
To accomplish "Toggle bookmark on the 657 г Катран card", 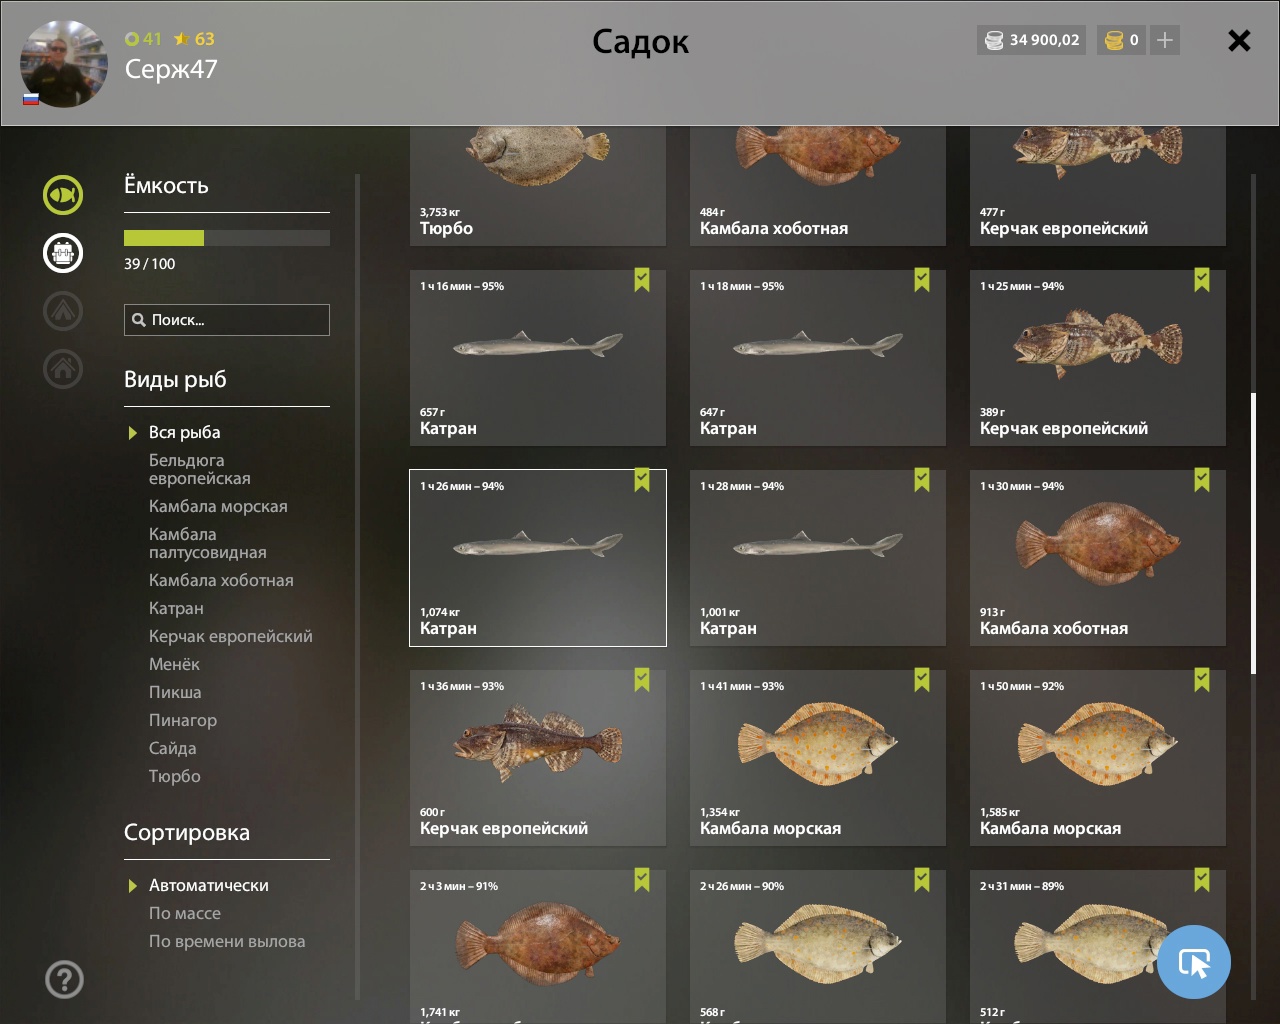I will click(x=642, y=280).
